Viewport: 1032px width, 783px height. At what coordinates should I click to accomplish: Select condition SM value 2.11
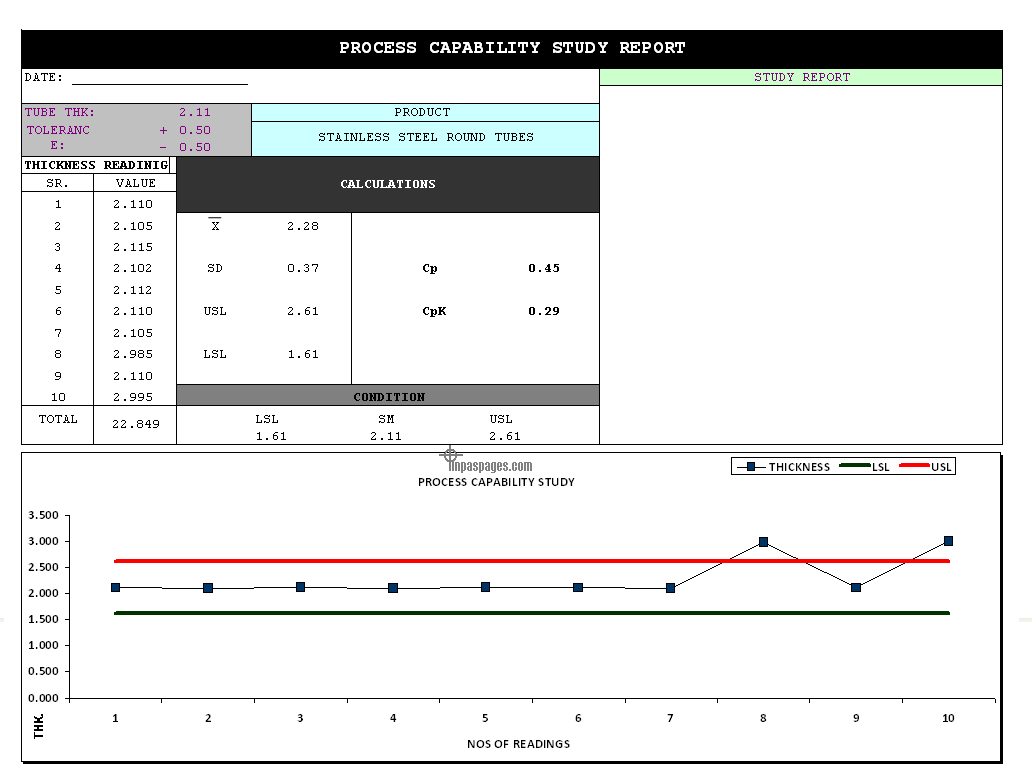click(386, 436)
